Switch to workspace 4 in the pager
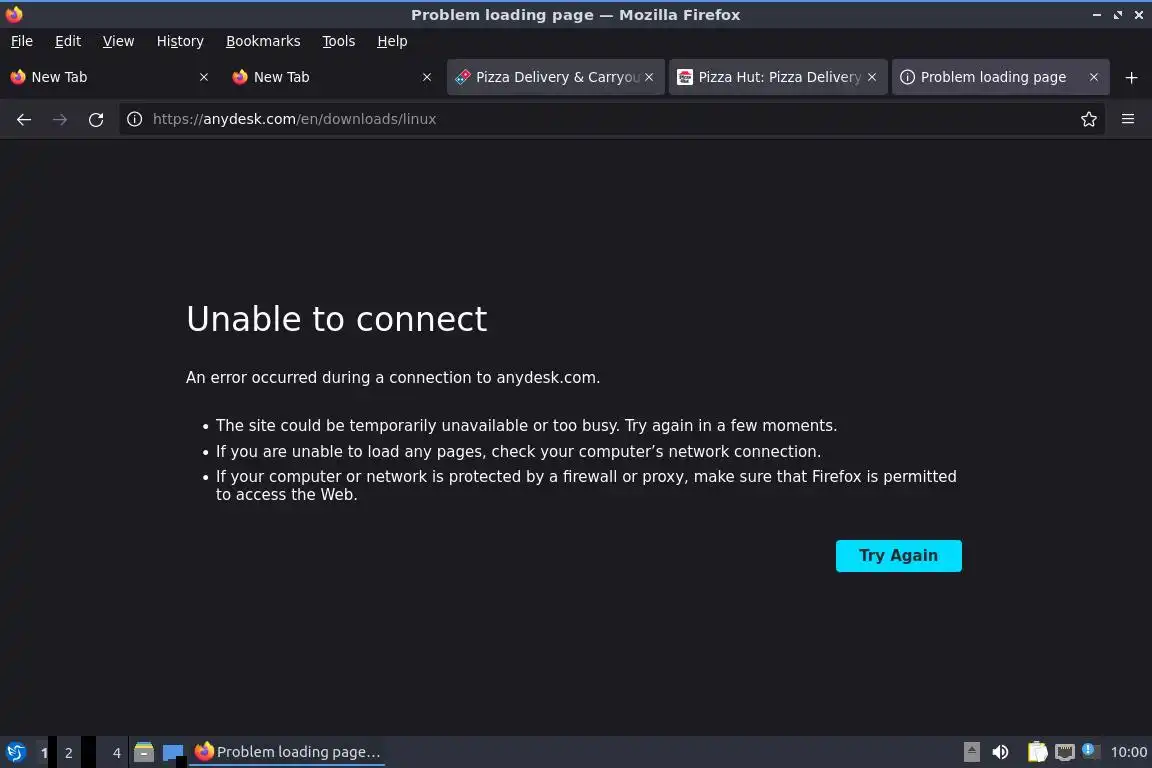This screenshot has width=1152, height=768. [116, 753]
